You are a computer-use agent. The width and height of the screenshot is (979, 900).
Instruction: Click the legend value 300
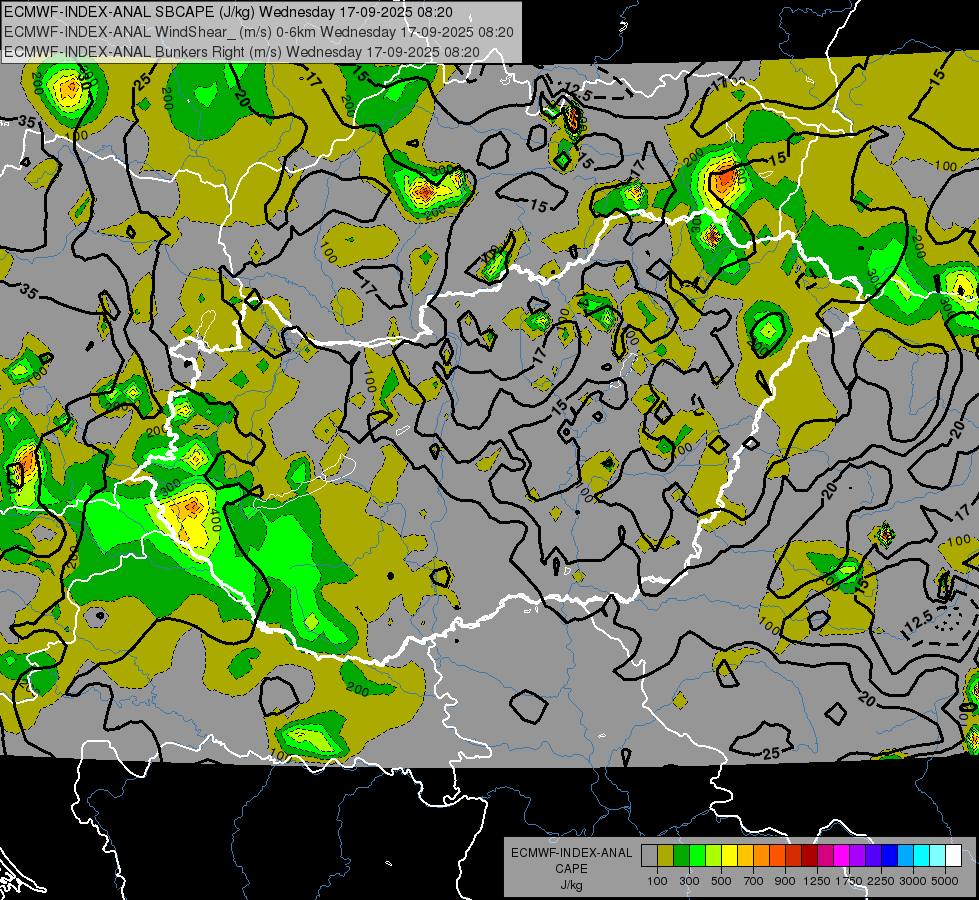pyautogui.click(x=689, y=881)
